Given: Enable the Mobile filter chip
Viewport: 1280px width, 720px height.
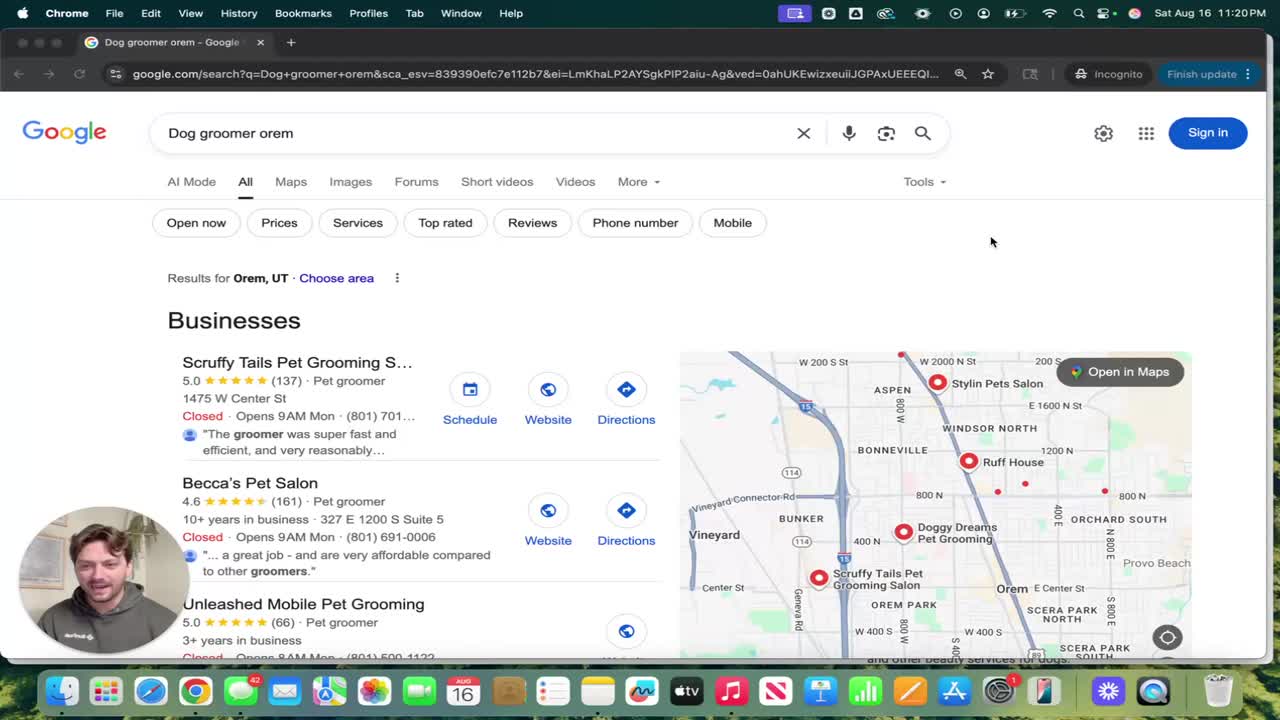Looking at the screenshot, I should point(732,223).
